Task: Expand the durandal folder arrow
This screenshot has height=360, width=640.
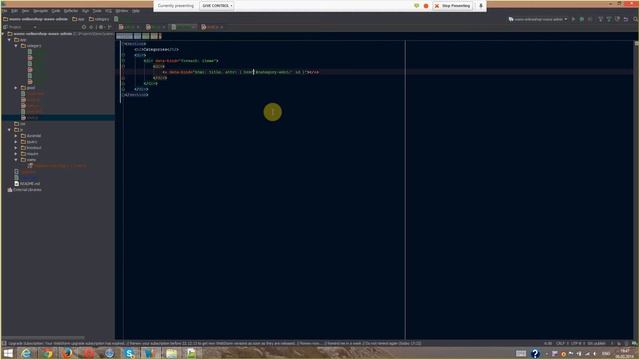Action: [16, 136]
